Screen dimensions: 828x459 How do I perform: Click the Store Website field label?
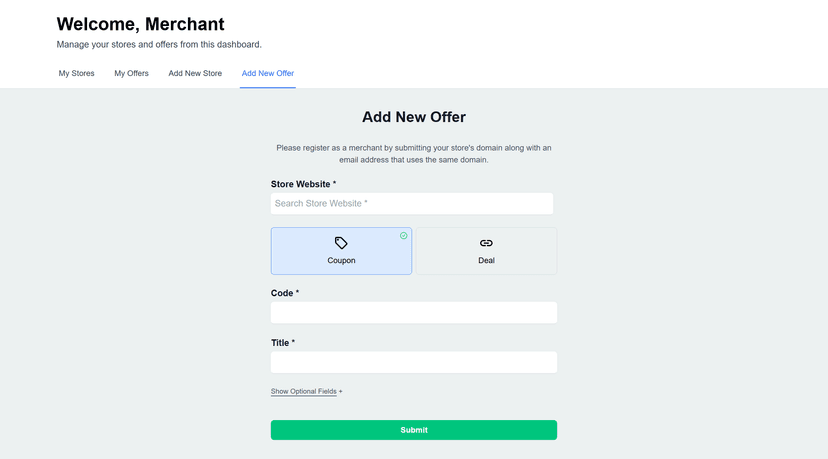point(303,184)
